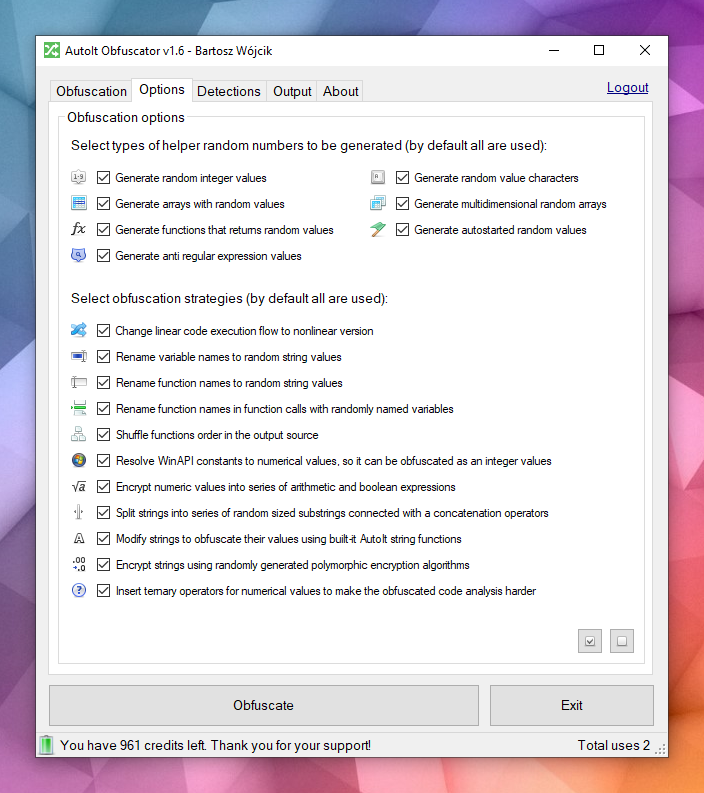Toggle Generate functions that returns random values

[x=103, y=230]
